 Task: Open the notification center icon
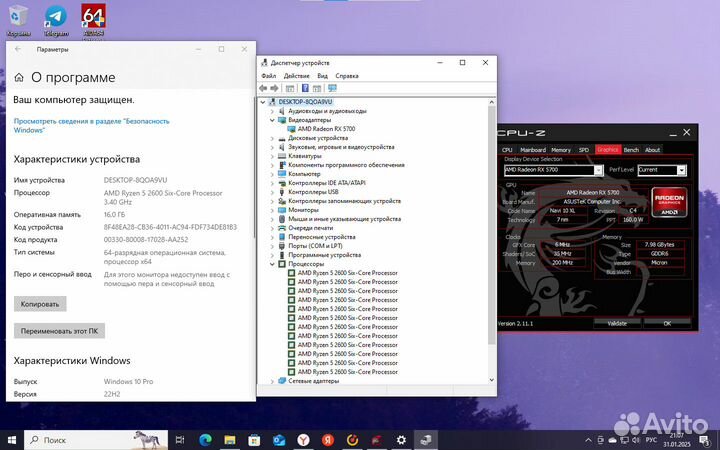[704, 441]
